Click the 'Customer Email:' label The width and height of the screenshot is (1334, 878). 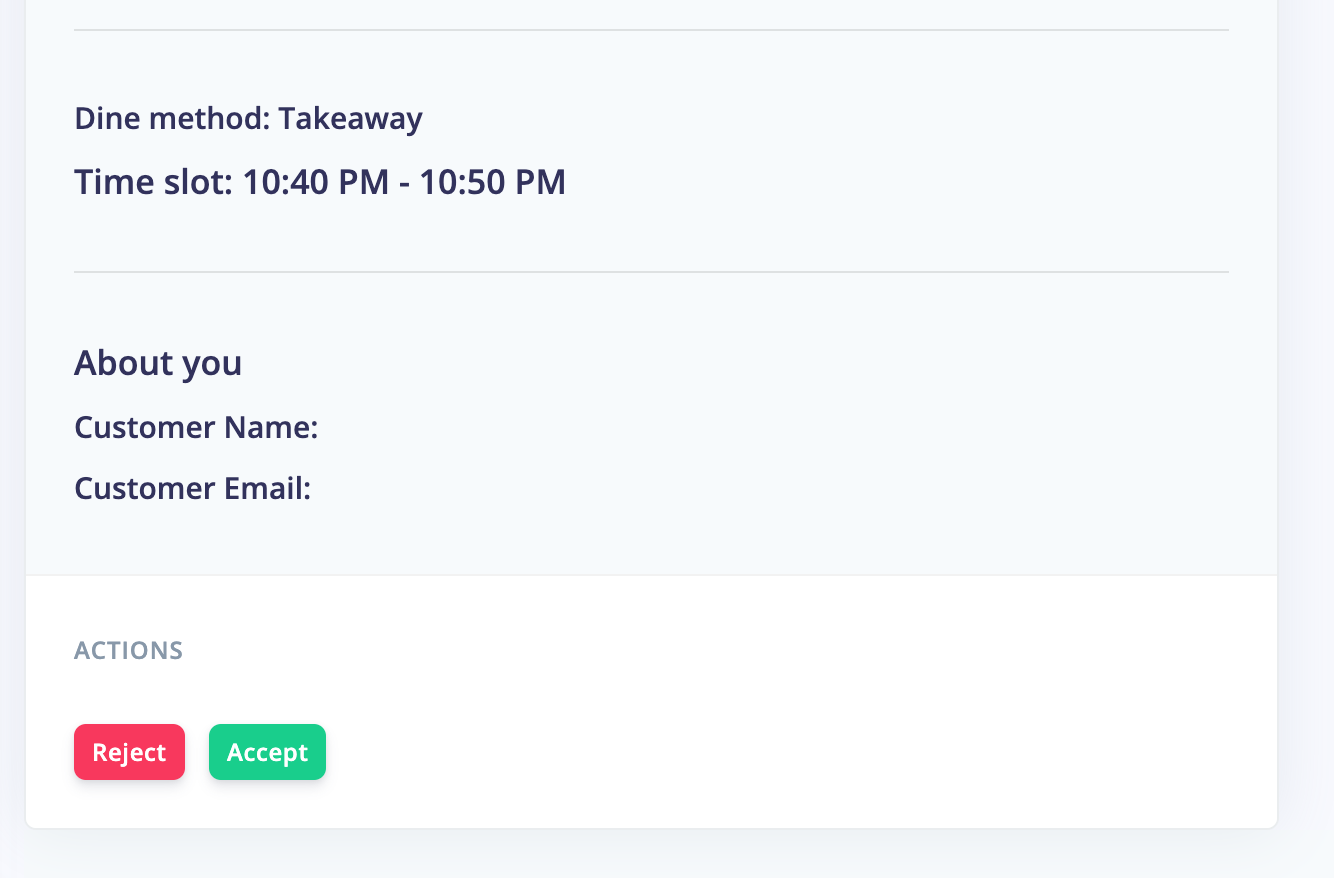193,489
